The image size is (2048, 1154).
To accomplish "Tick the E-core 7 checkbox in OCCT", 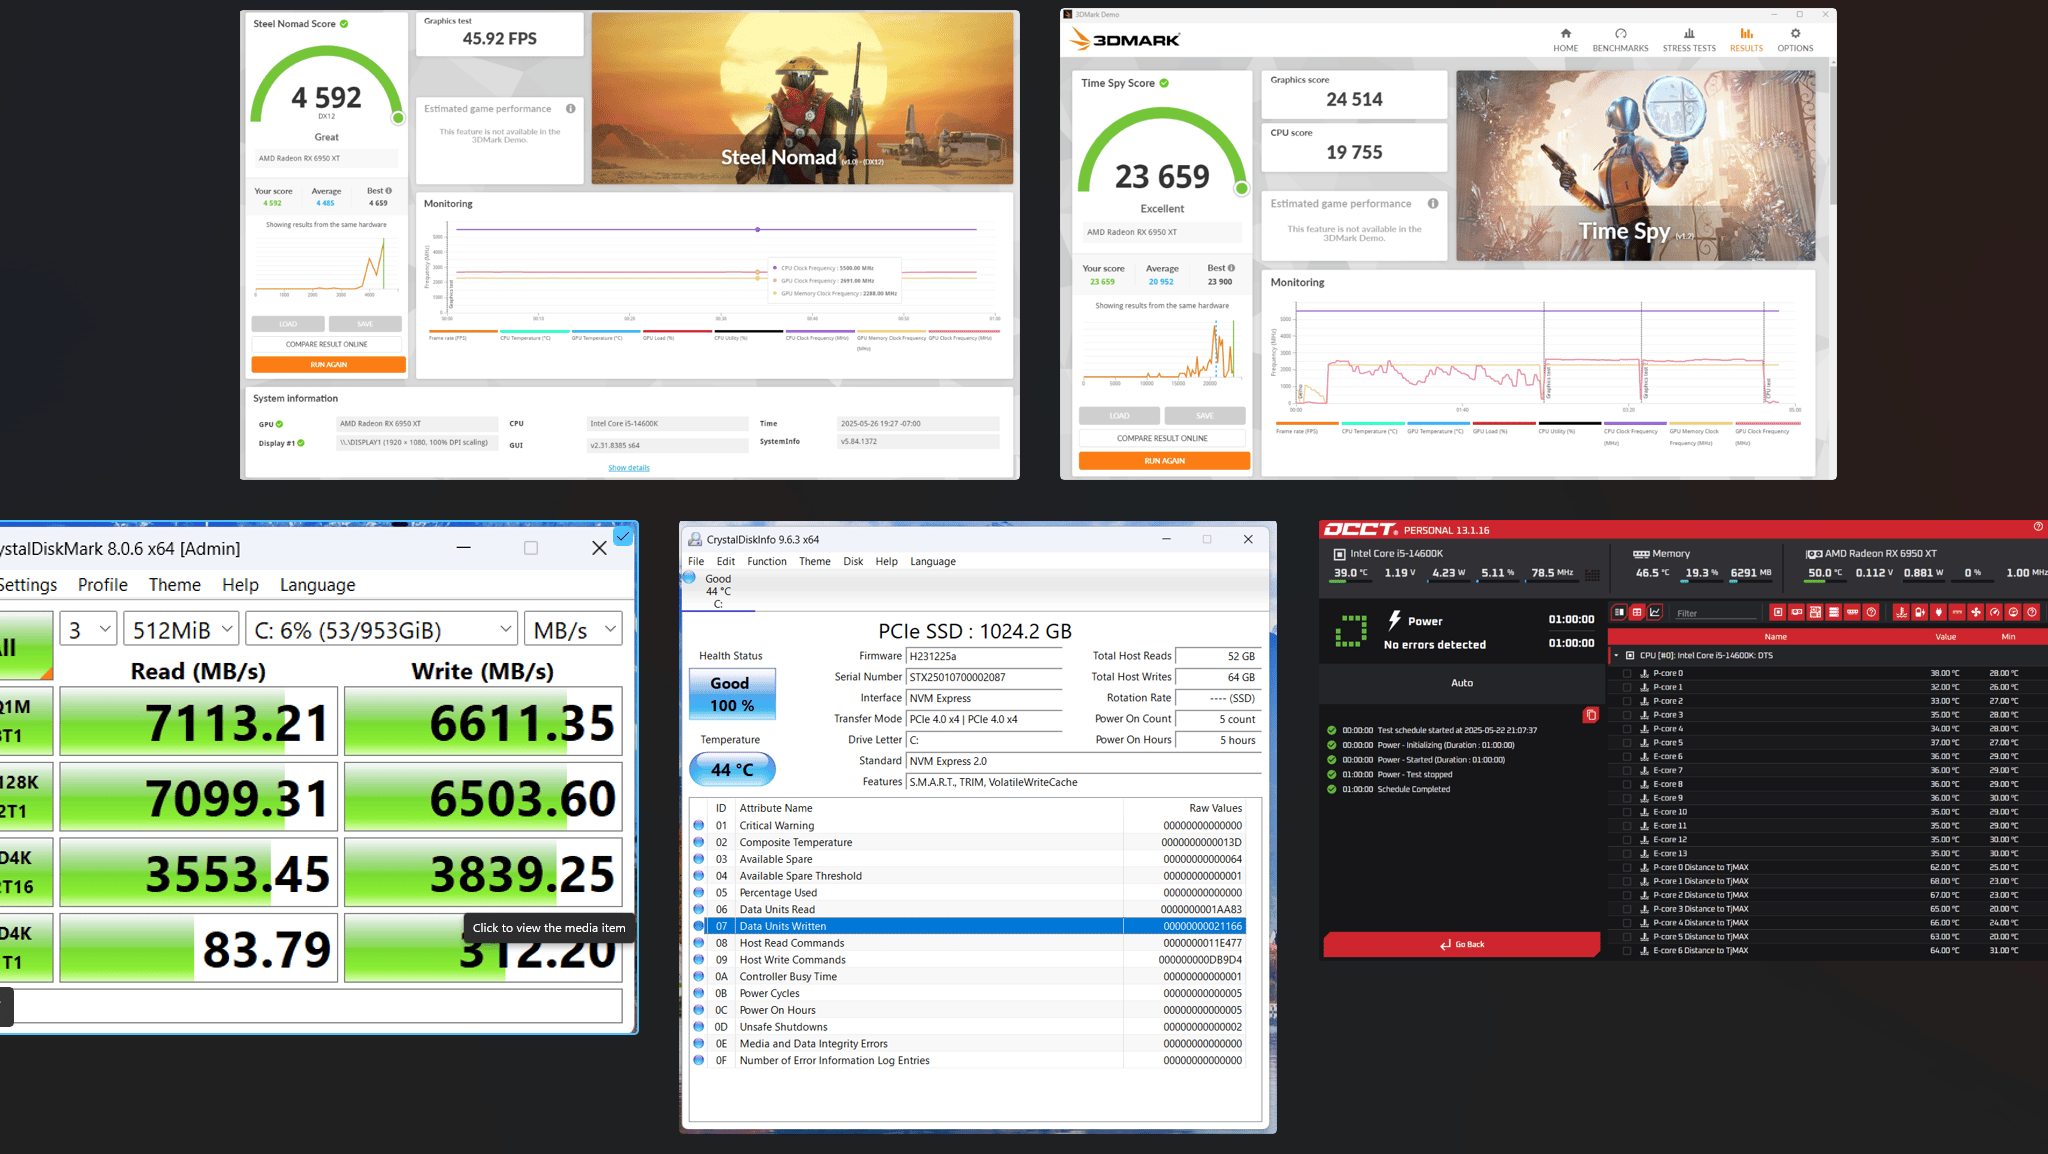I will click(1627, 770).
